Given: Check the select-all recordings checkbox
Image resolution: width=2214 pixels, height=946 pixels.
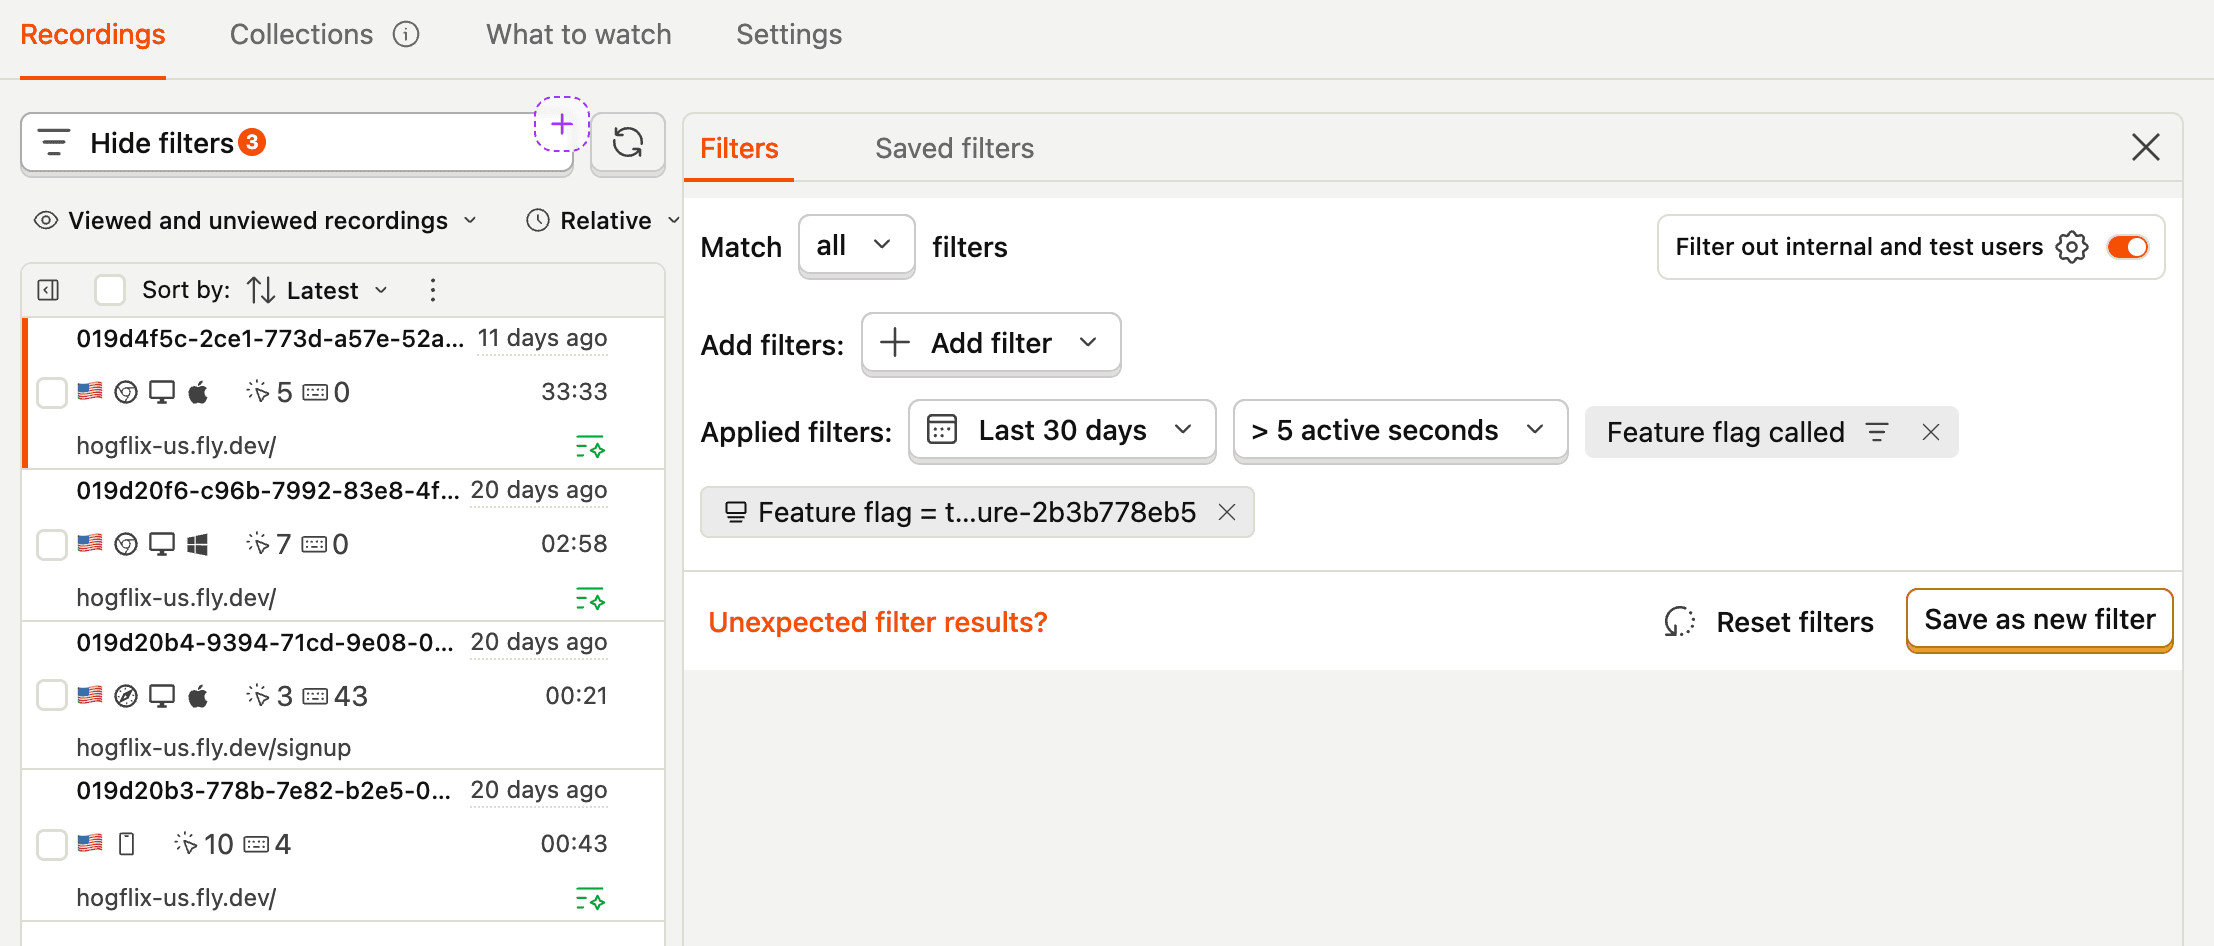Looking at the screenshot, I should (x=110, y=290).
